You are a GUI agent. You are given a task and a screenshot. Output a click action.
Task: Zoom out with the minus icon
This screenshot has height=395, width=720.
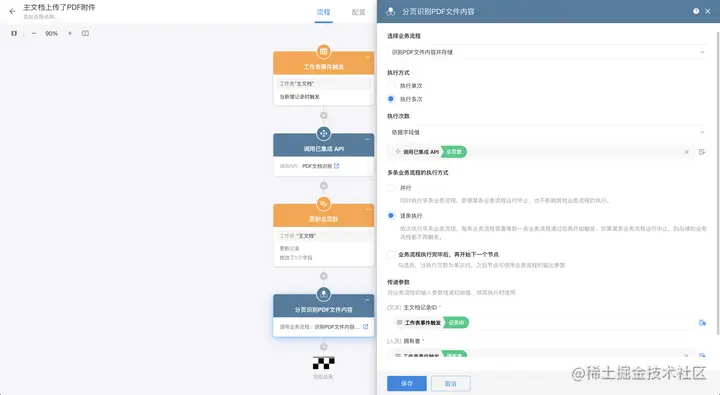coord(34,33)
